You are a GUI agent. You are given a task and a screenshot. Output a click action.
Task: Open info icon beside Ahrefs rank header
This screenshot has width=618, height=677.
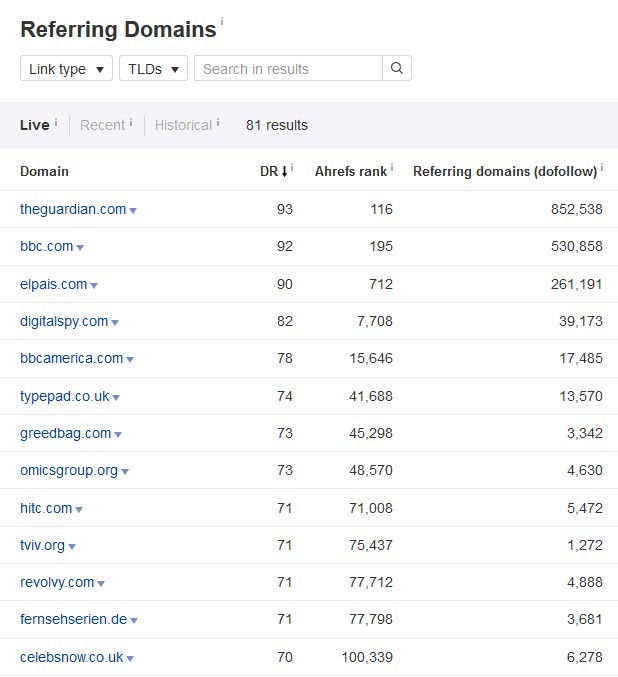(392, 167)
